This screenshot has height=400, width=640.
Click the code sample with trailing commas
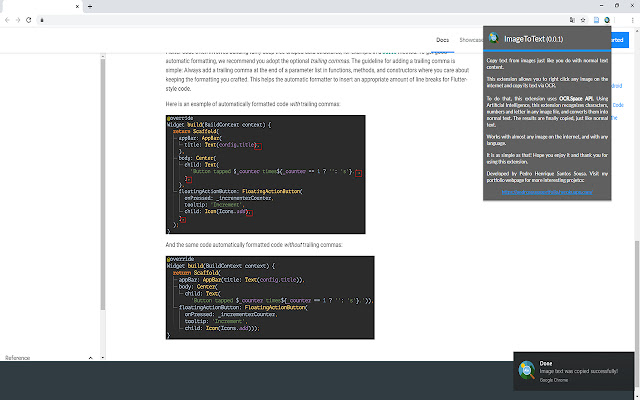pyautogui.click(x=265, y=173)
